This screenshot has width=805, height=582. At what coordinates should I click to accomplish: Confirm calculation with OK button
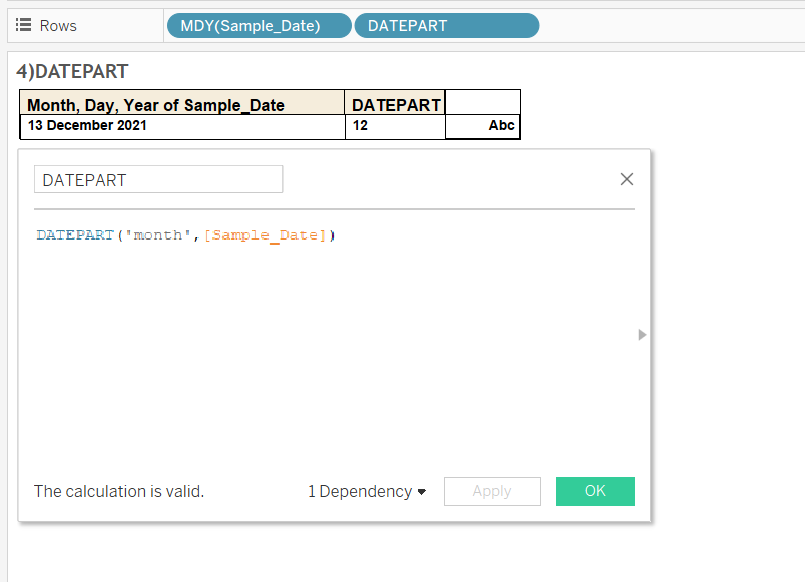point(595,491)
